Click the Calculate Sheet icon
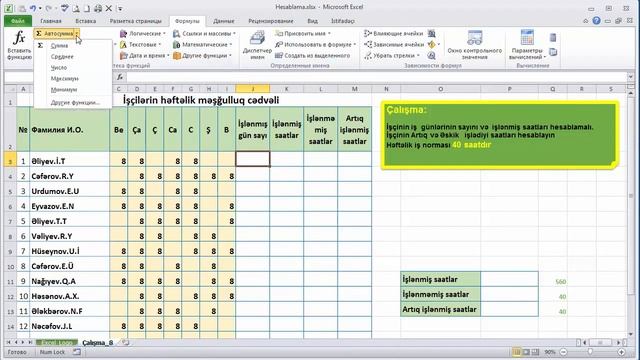The image size is (640, 360). 553,52
